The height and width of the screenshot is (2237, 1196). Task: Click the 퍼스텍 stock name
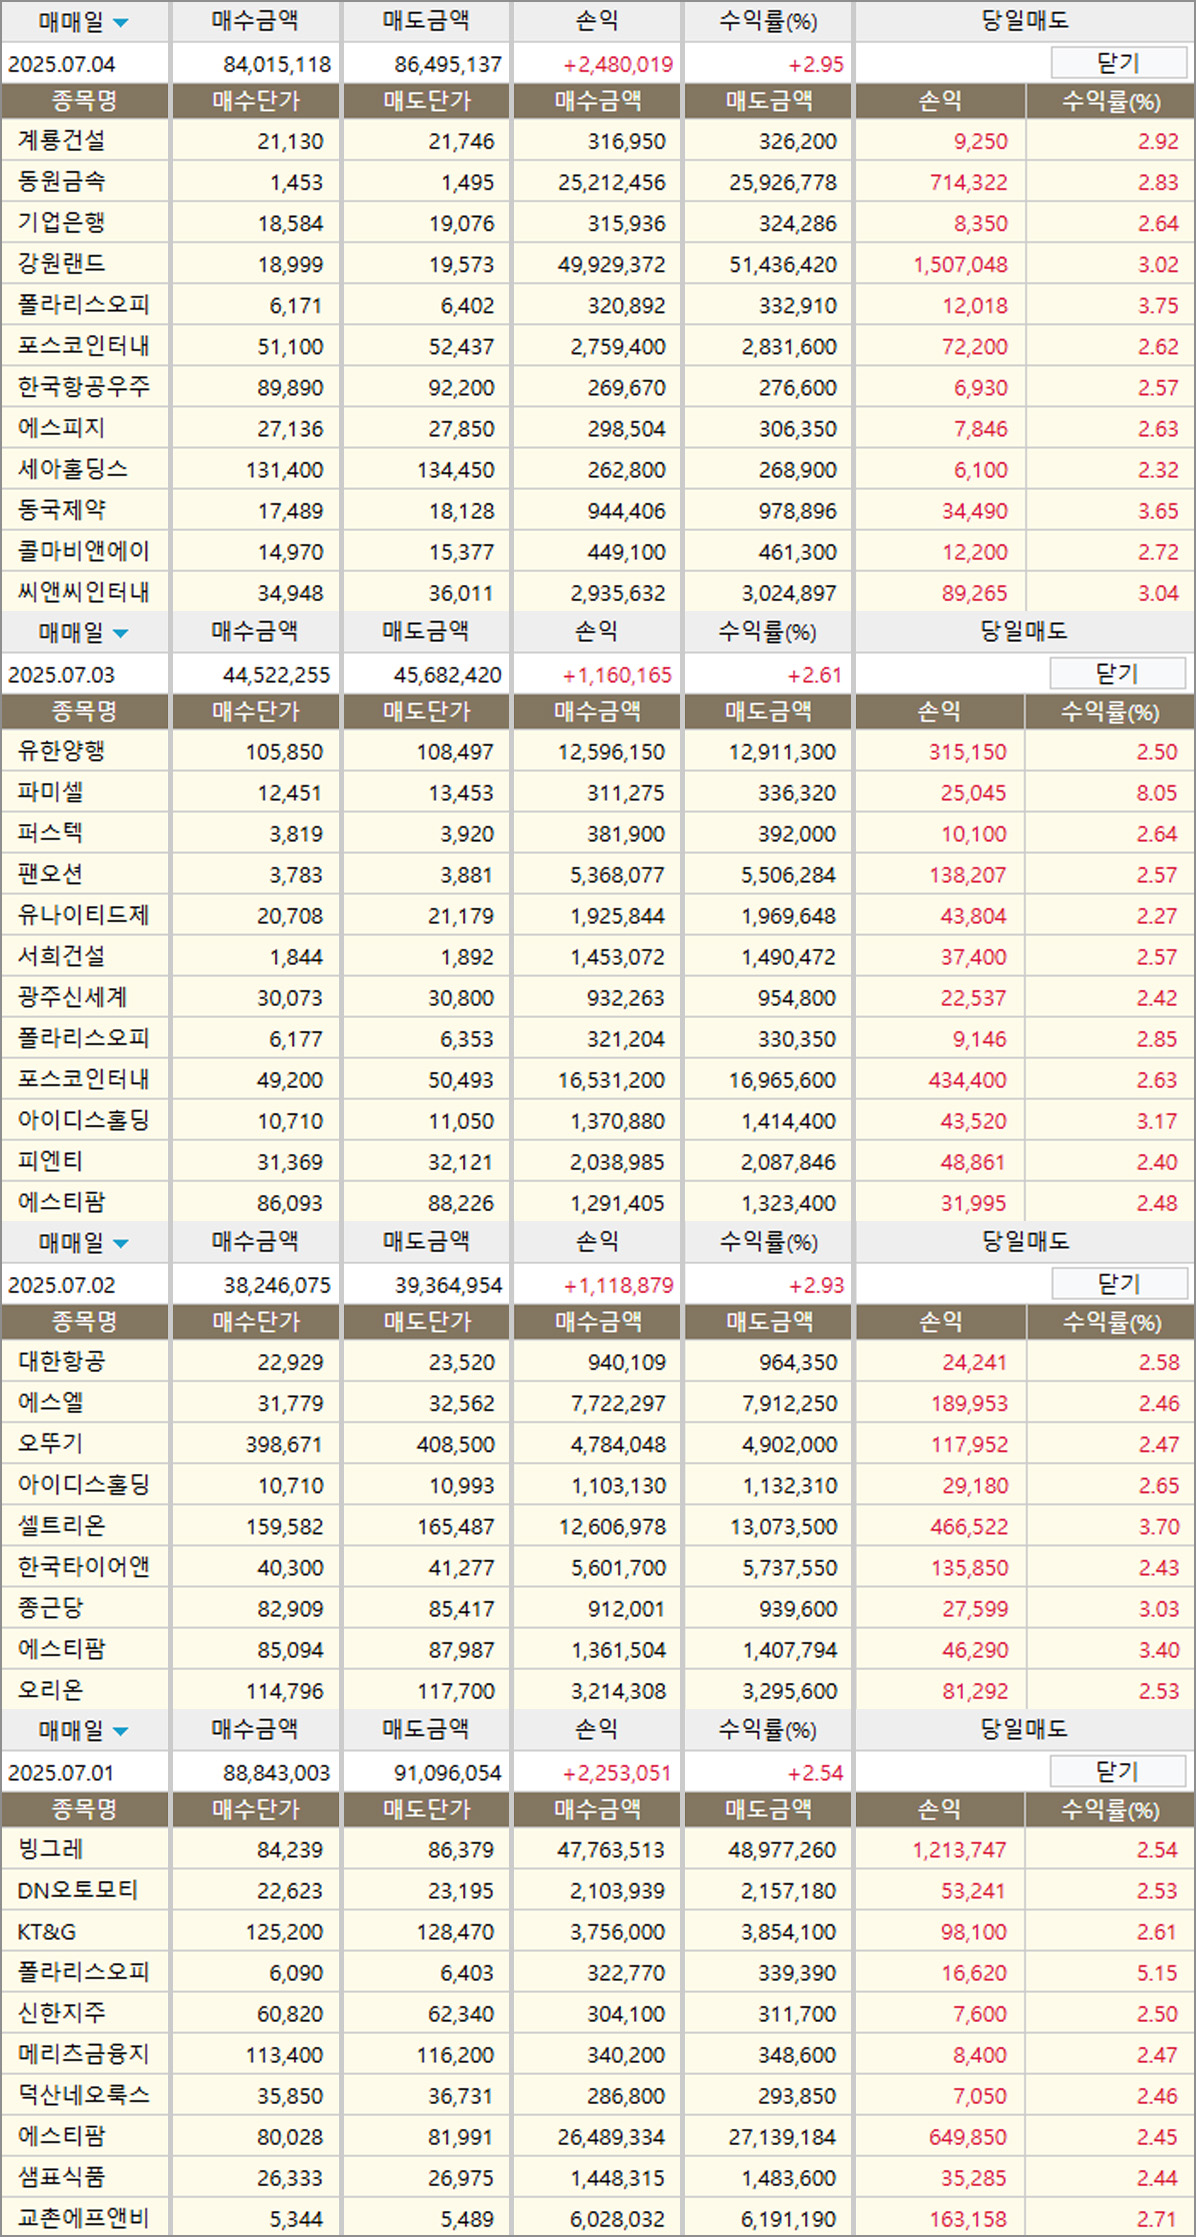click(50, 833)
